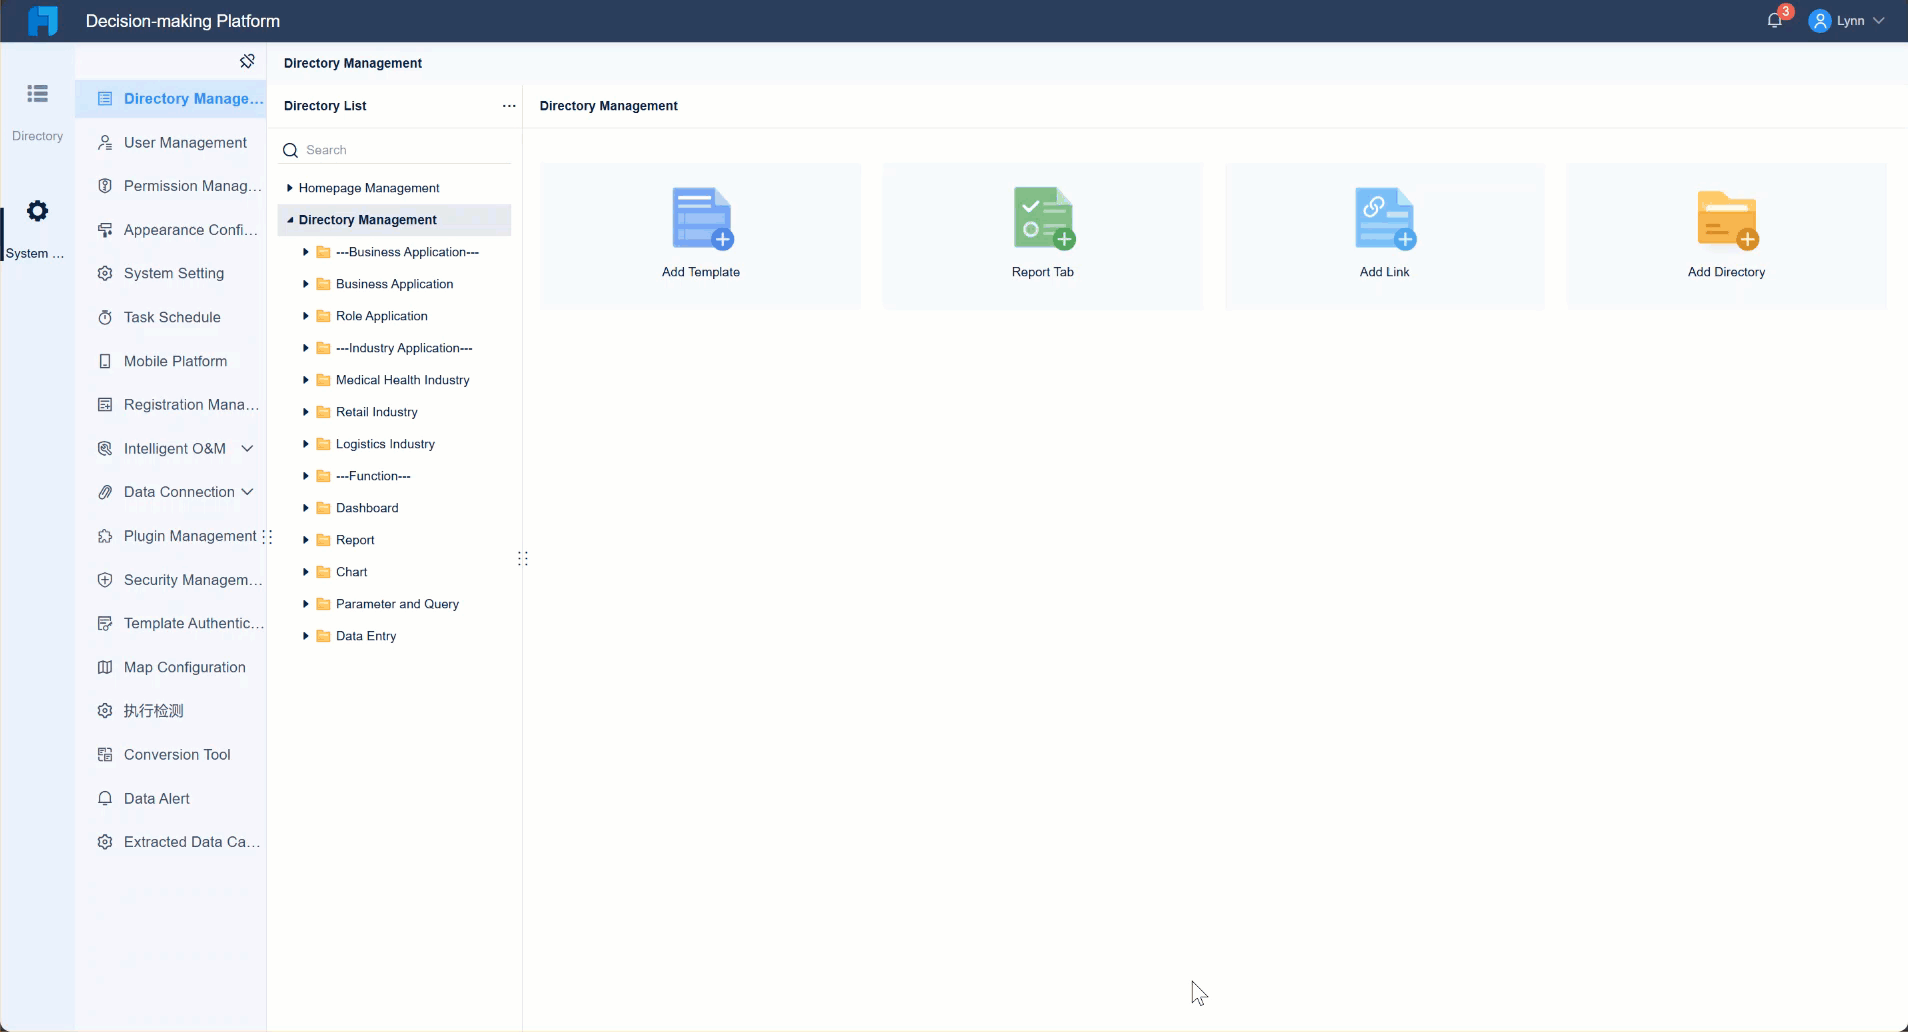Screen dimensions: 1908x1032
Task: Open the notification bell icon
Action: (1775, 21)
